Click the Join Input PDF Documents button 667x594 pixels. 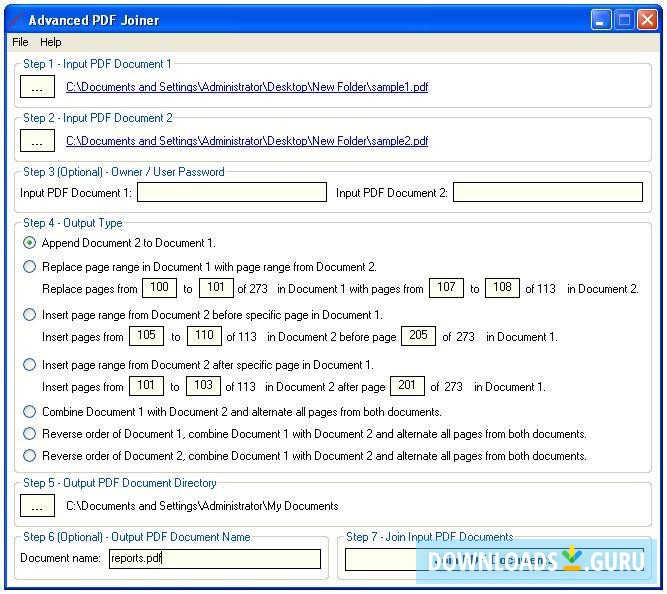coord(494,560)
